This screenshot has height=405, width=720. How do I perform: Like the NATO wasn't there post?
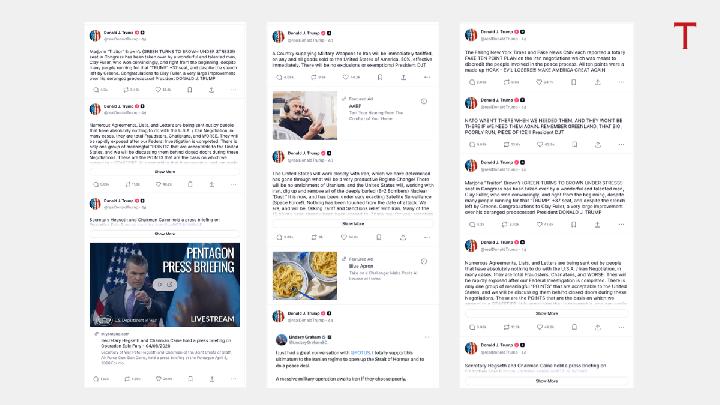(540, 145)
